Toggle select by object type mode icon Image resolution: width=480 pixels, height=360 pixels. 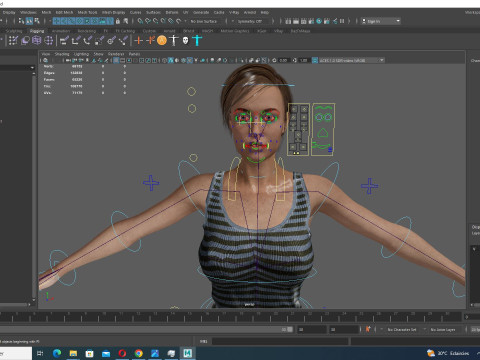click(x=29, y=21)
